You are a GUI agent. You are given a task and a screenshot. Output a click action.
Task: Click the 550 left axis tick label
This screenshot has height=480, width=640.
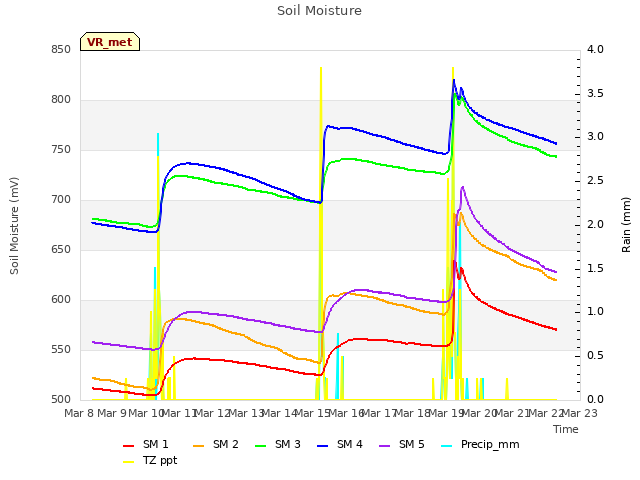click(x=61, y=350)
